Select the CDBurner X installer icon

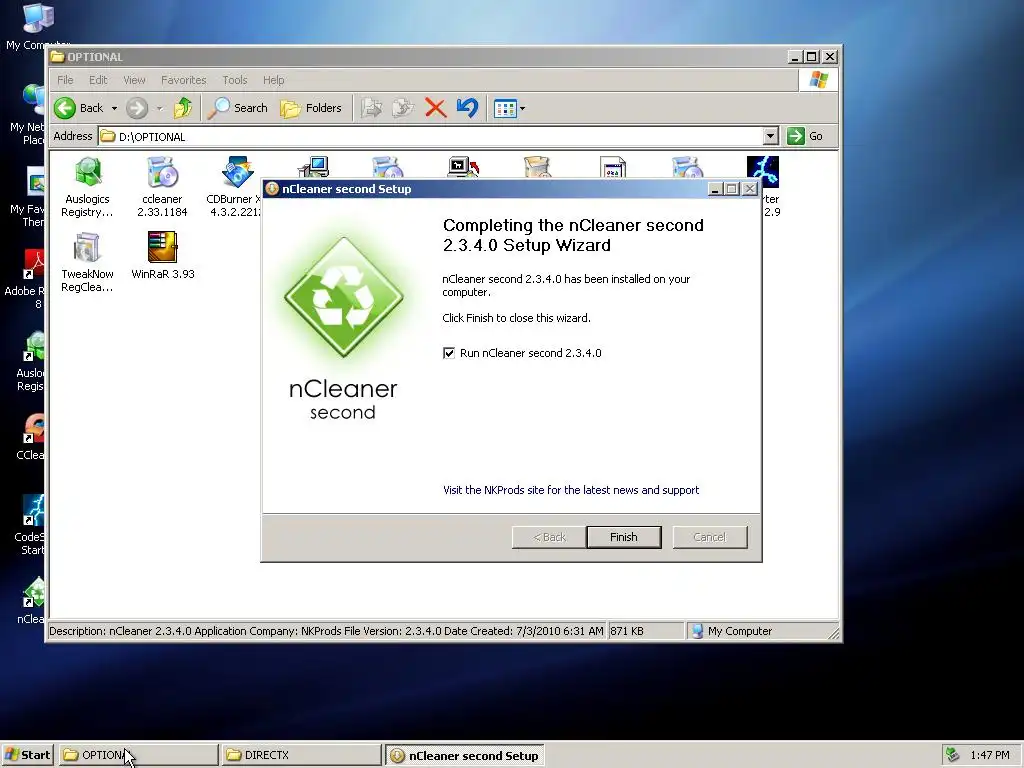(237, 172)
